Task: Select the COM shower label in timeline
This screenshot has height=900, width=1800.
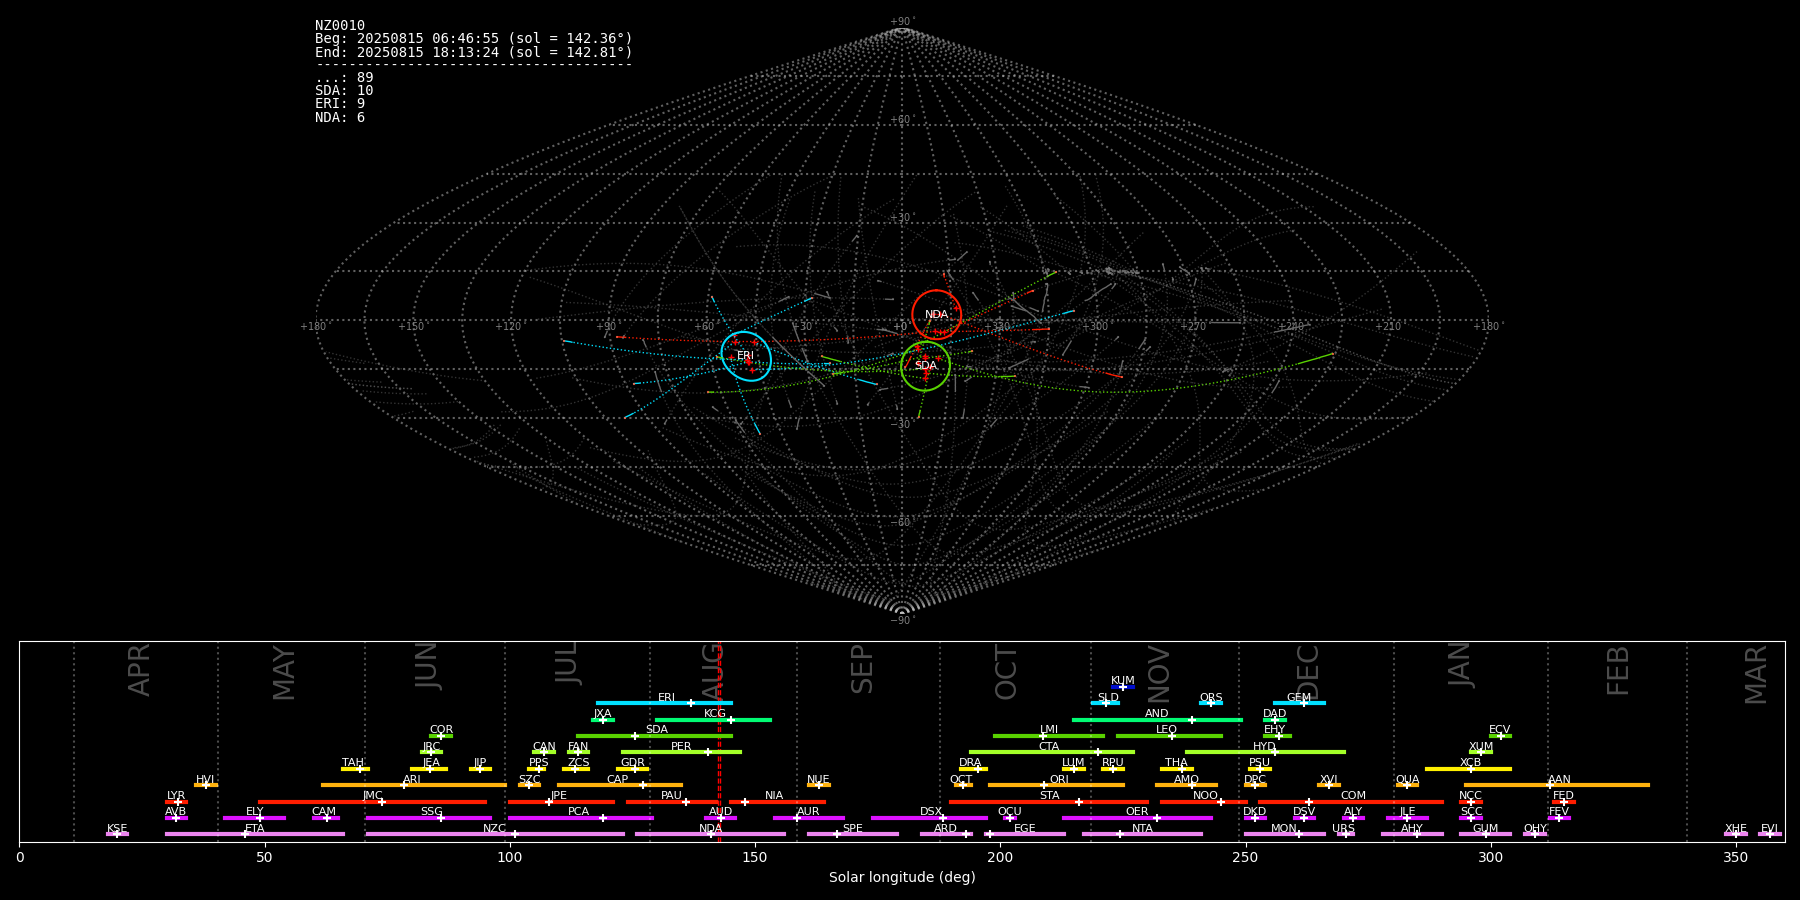Action: point(1353,796)
